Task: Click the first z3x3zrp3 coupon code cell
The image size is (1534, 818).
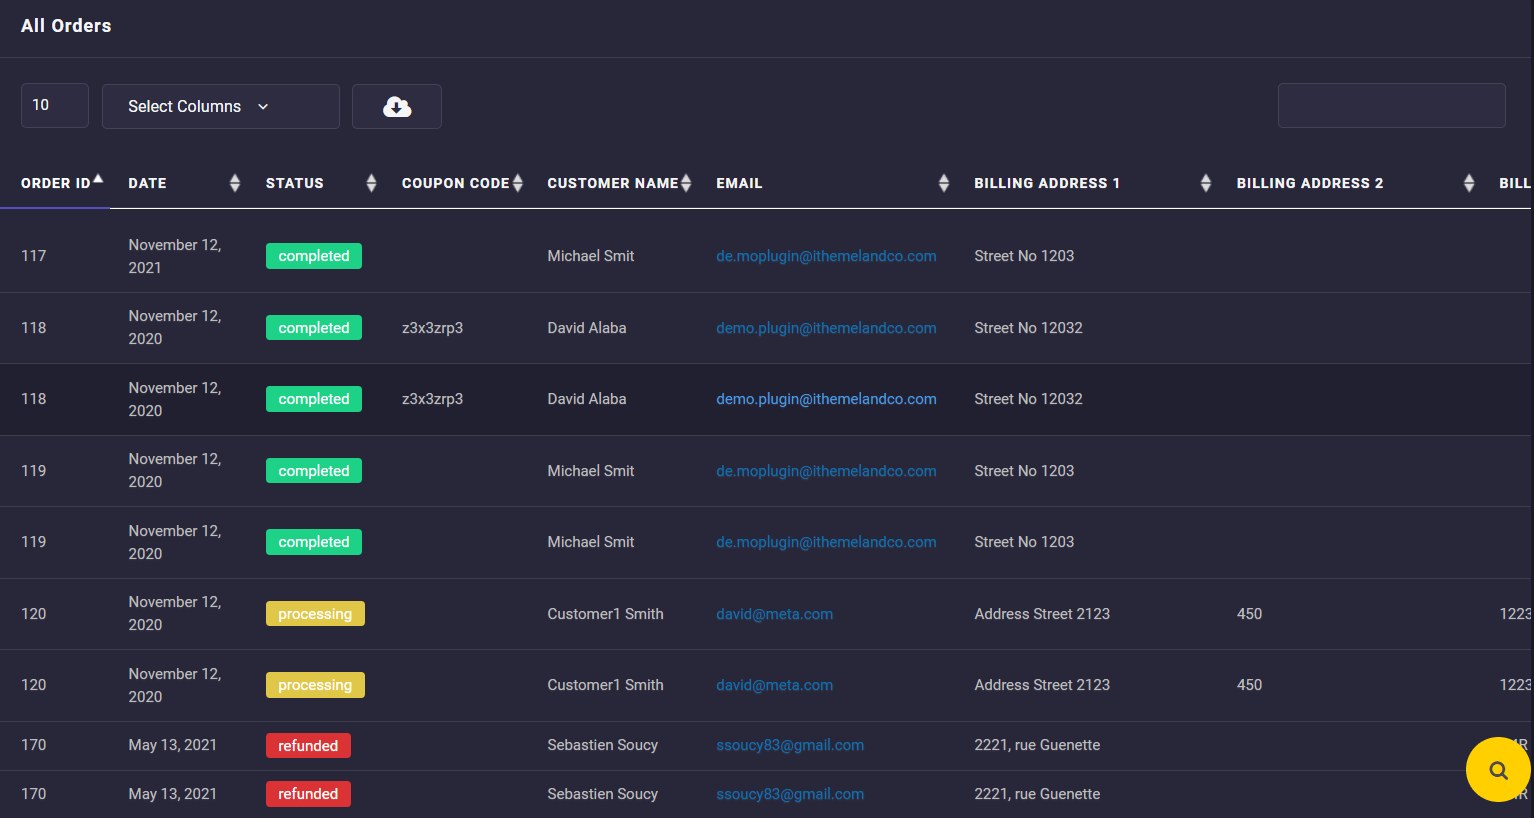Action: point(432,328)
